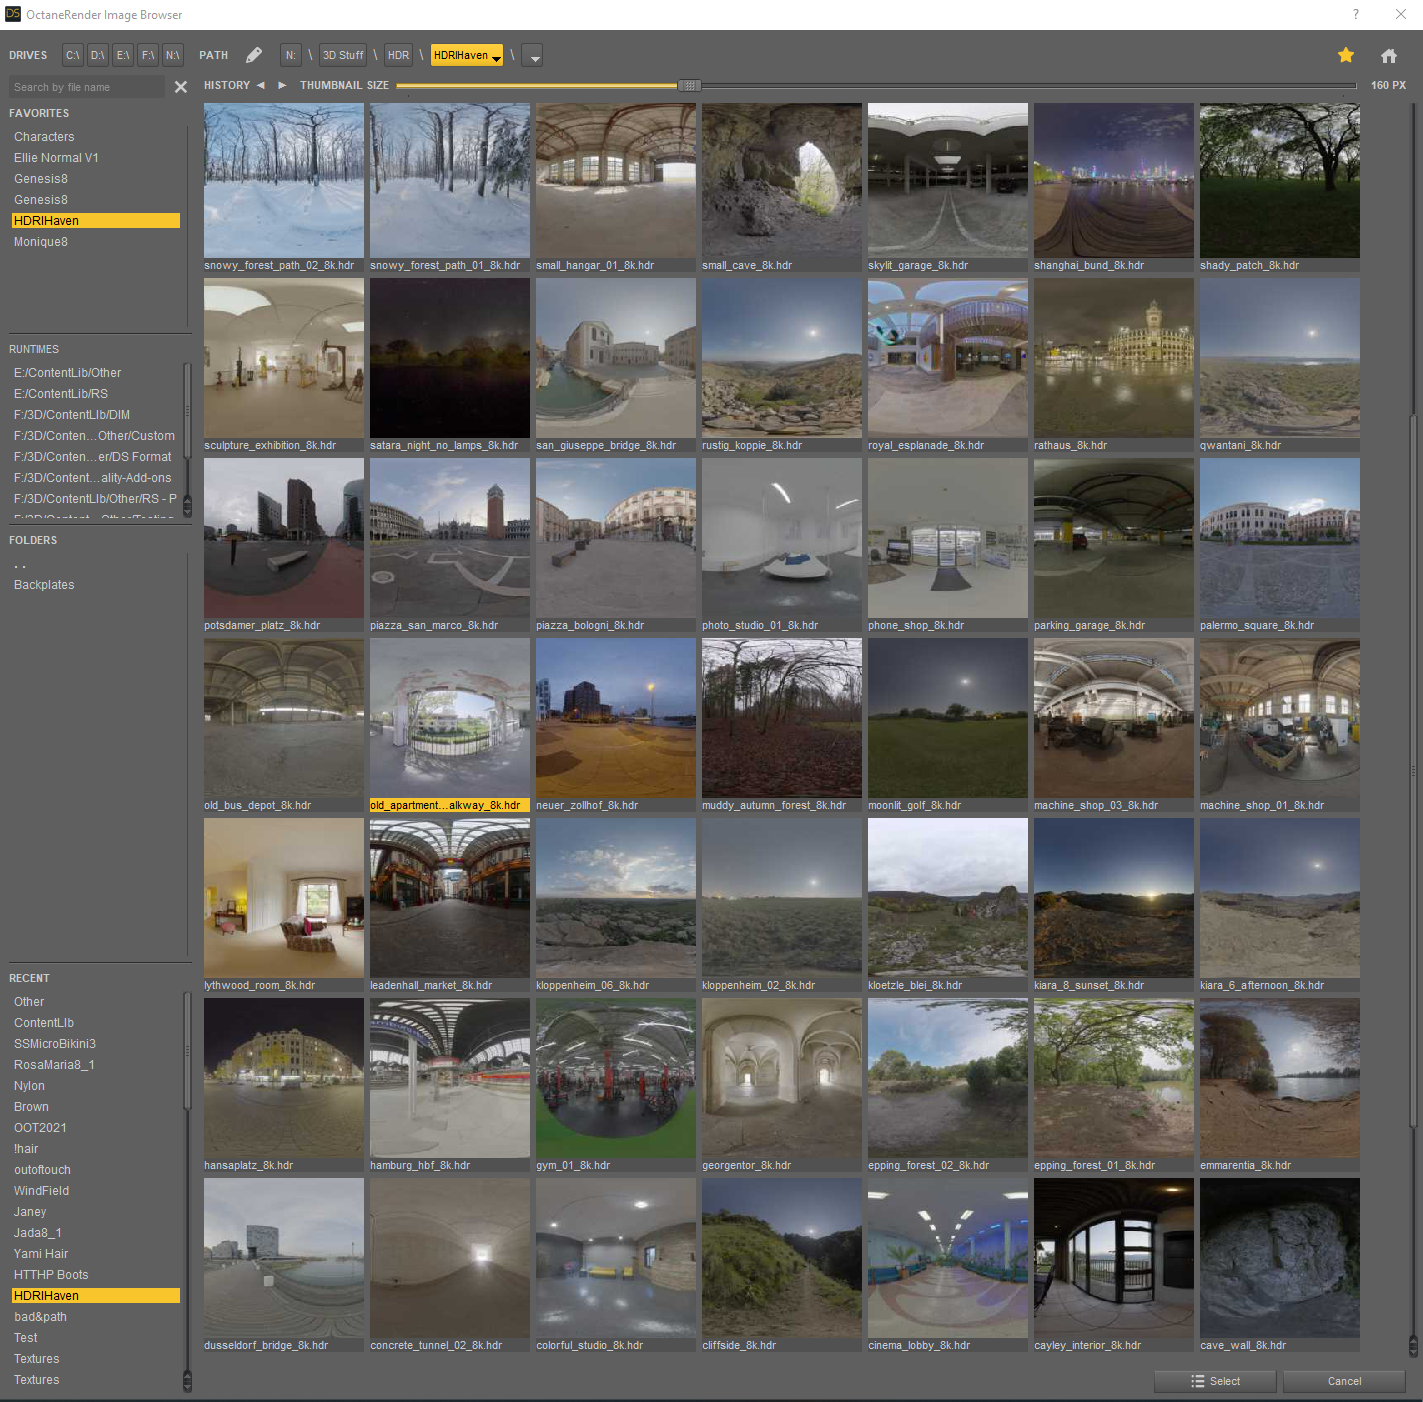Open the Characters favorite folder
Screen dimensions: 1423x1402
click(x=44, y=137)
